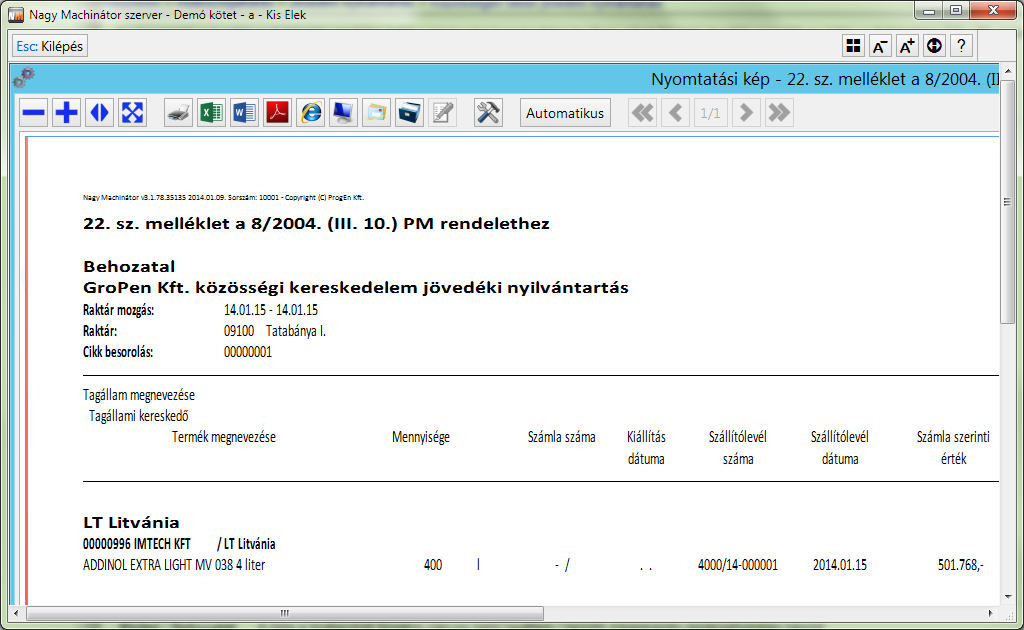Click the Automatikus button
1024x630 pixels.
566,113
